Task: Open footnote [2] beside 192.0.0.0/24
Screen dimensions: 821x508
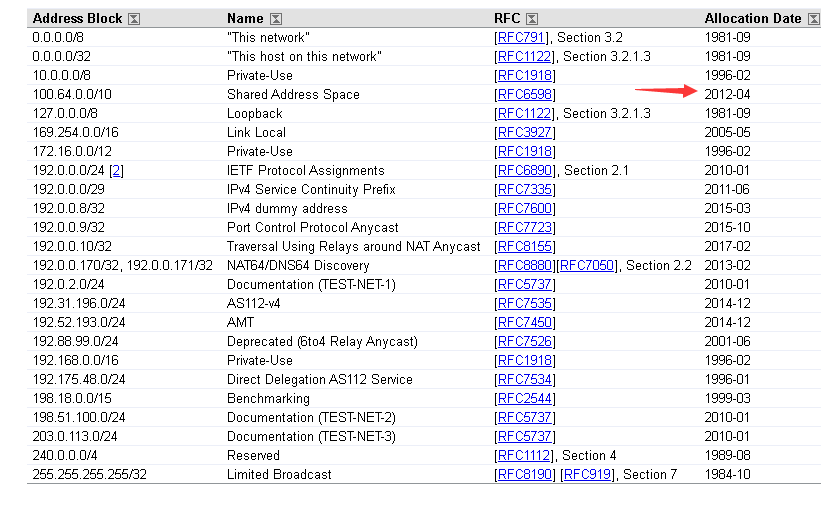Action: [x=117, y=170]
